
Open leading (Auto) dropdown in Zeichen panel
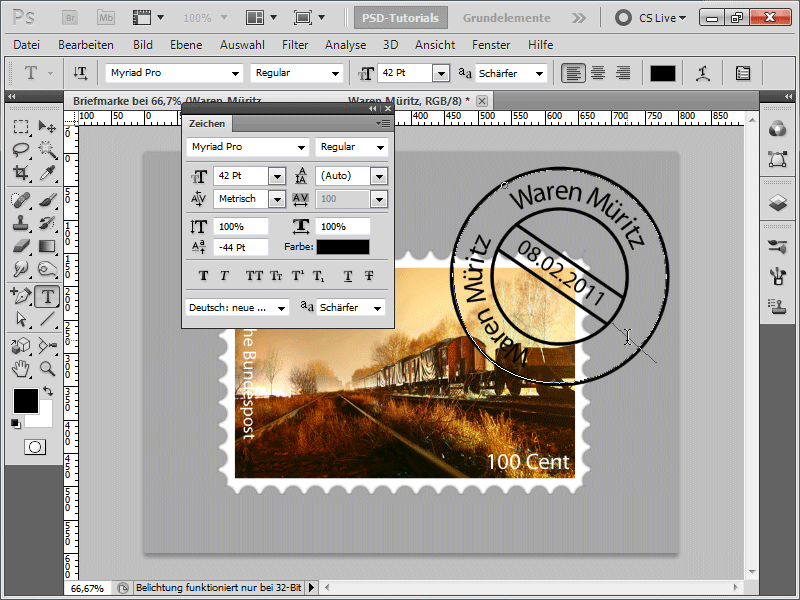tap(379, 177)
